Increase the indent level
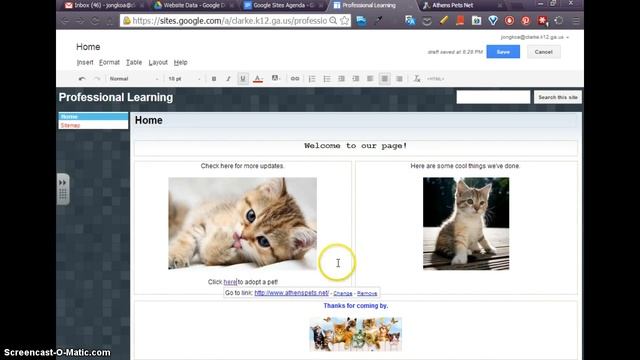The image size is (640, 360). point(356,79)
